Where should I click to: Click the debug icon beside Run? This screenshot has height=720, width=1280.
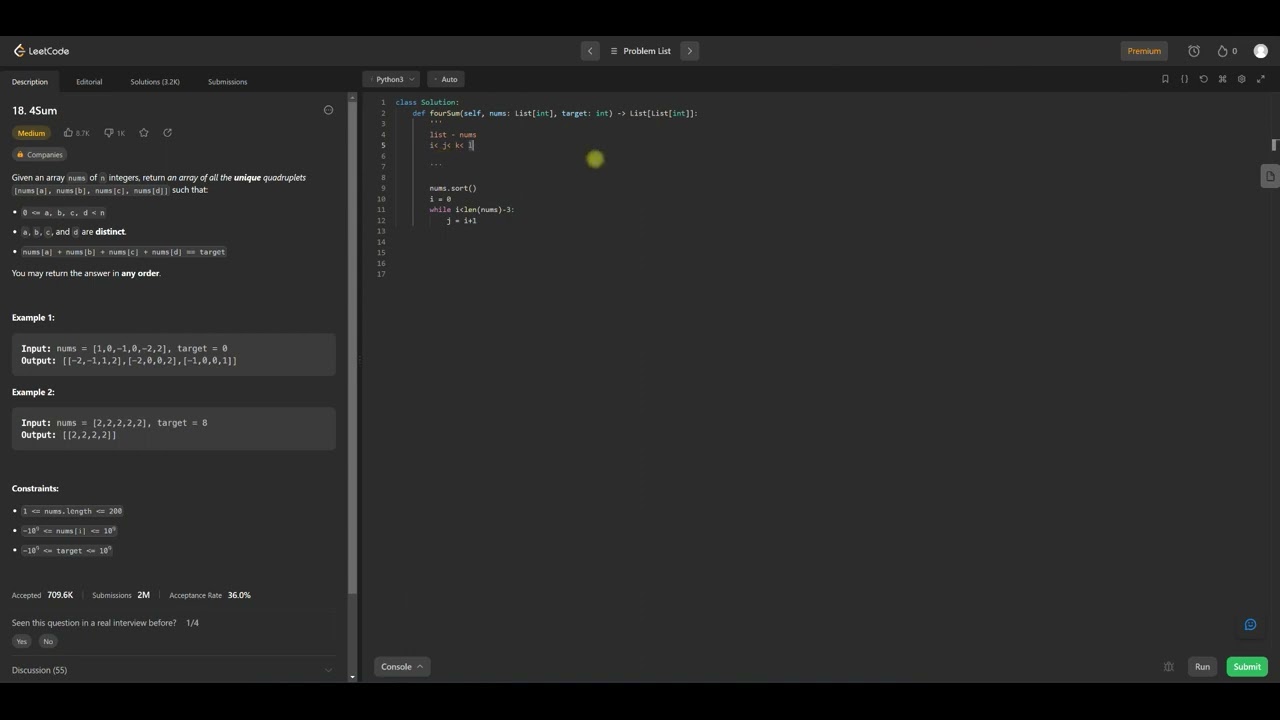pyautogui.click(x=1168, y=667)
